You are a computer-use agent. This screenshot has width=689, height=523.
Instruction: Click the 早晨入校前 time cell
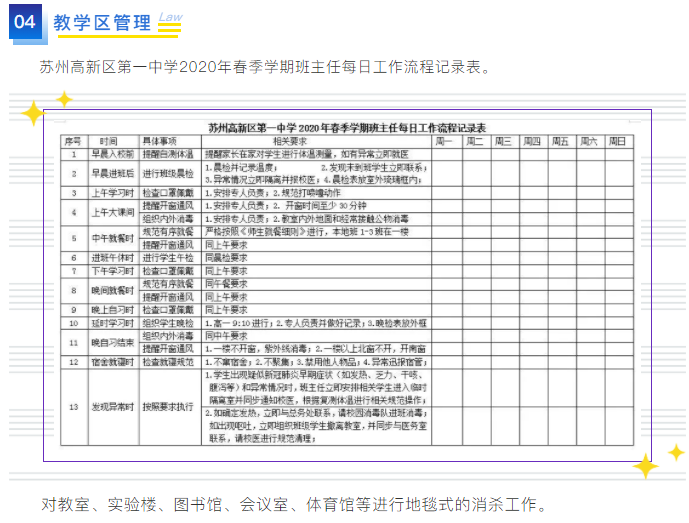tap(113, 154)
